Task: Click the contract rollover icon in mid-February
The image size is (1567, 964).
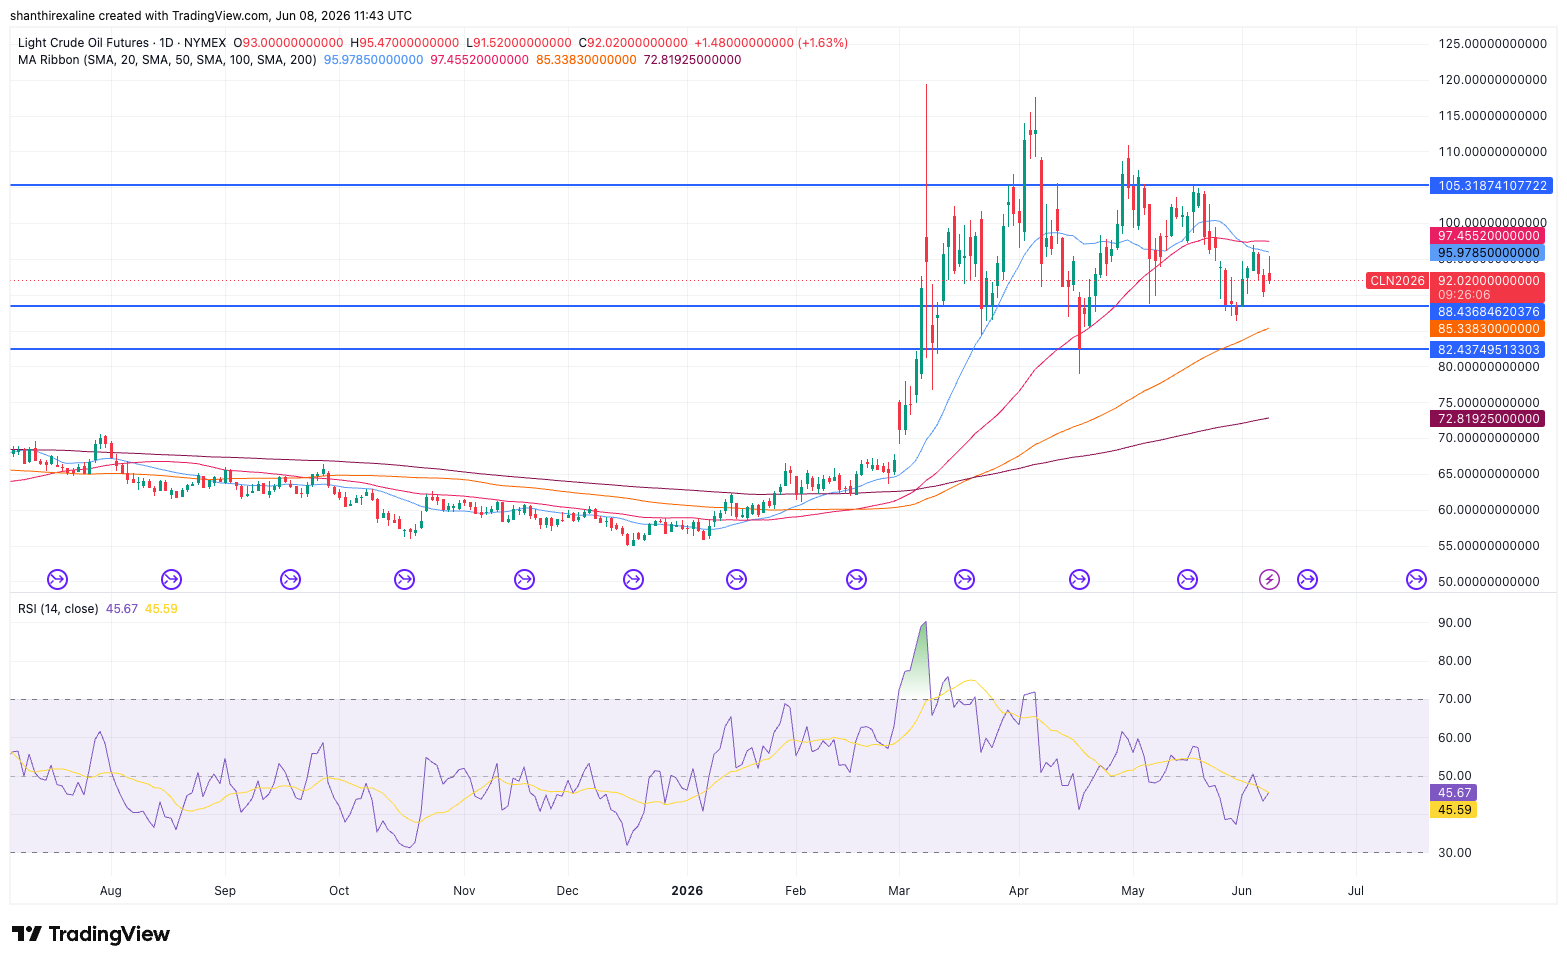Action: pyautogui.click(x=856, y=579)
